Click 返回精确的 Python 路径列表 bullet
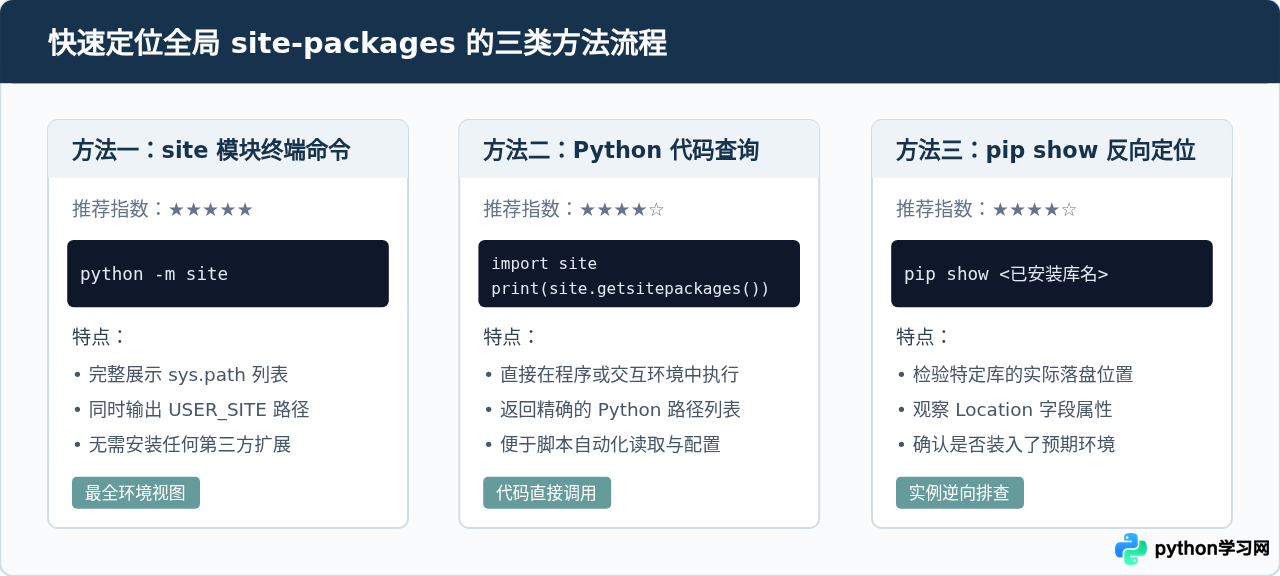The width and height of the screenshot is (1280, 576). click(x=613, y=410)
